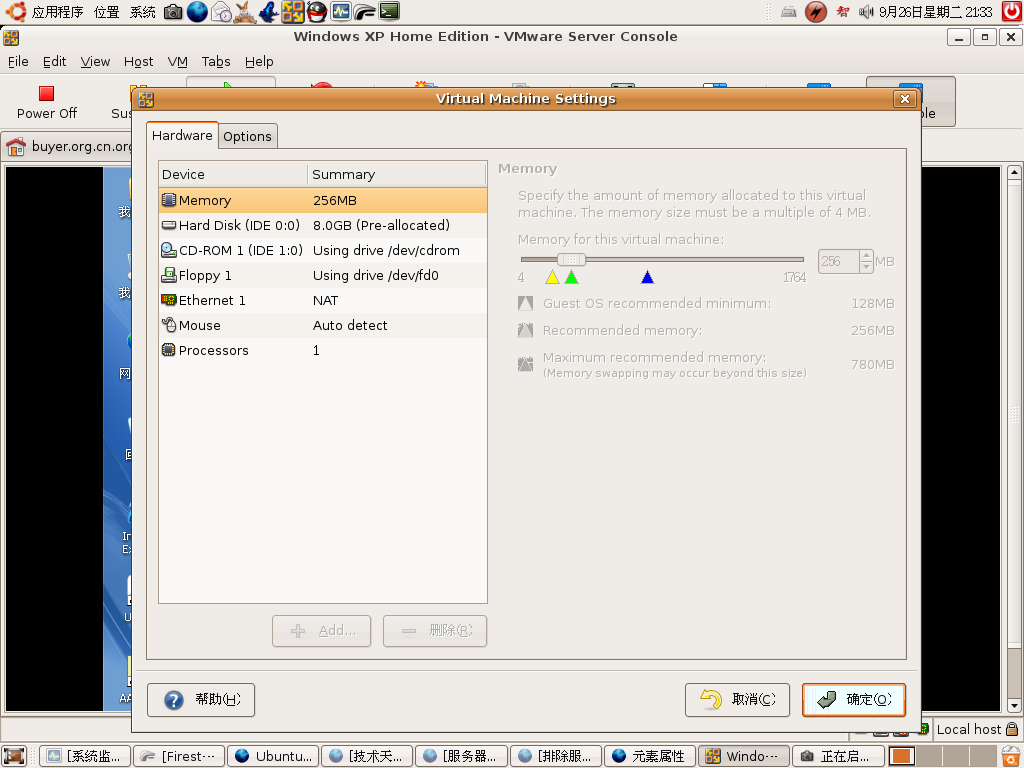Click the VMware Server Console window menu icon
This screenshot has height=768, width=1024.
(11, 37)
